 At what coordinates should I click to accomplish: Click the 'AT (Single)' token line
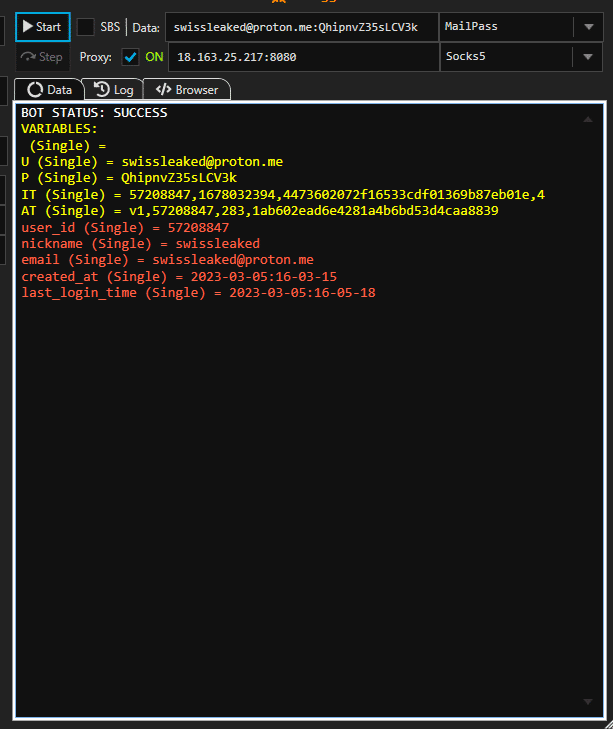tap(260, 211)
